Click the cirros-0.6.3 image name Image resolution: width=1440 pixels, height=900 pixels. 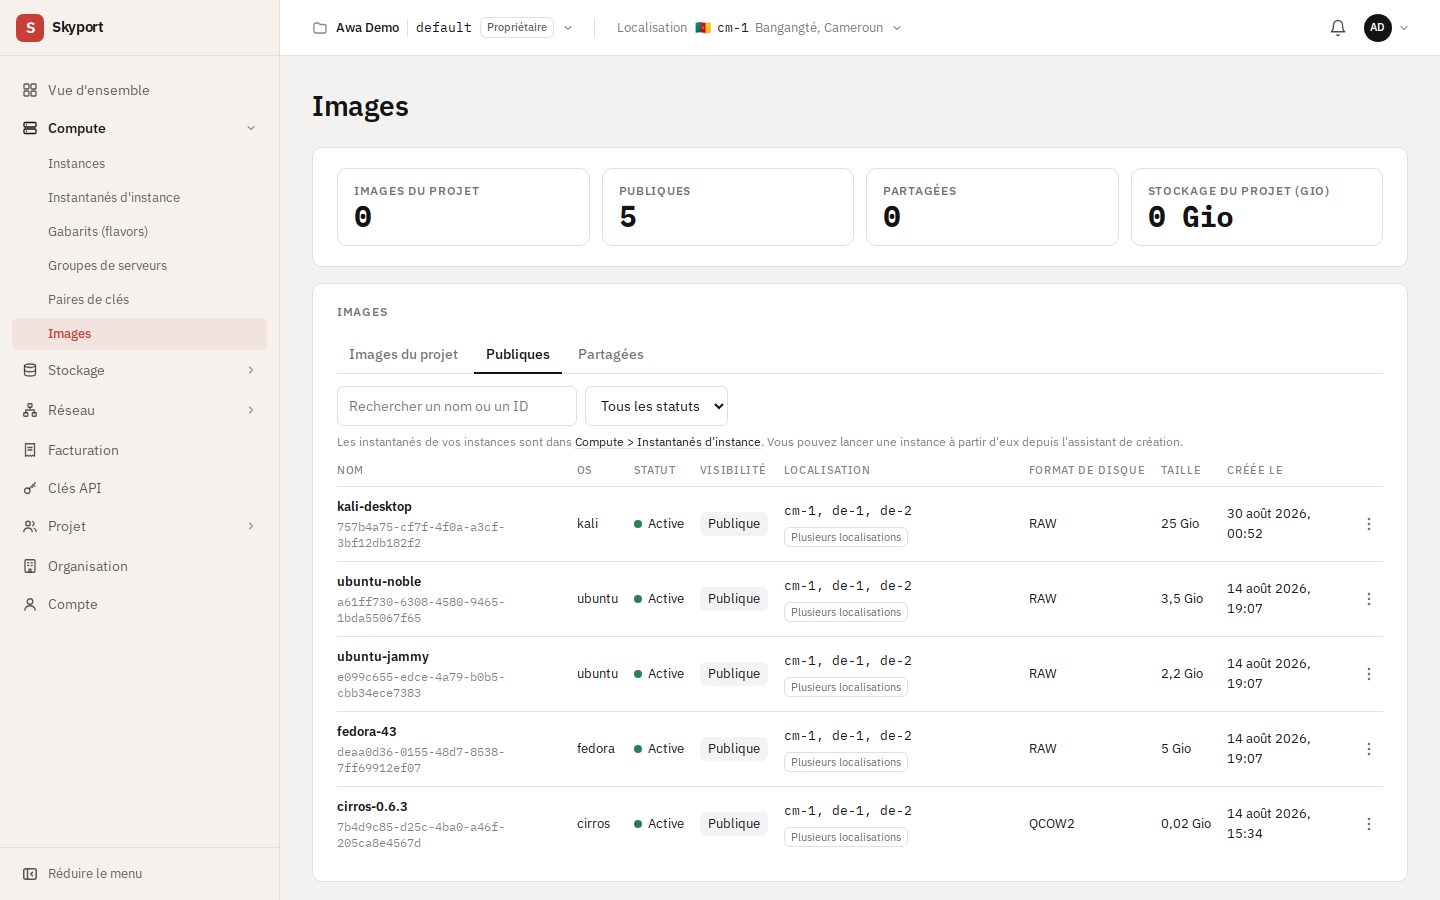[372, 807]
